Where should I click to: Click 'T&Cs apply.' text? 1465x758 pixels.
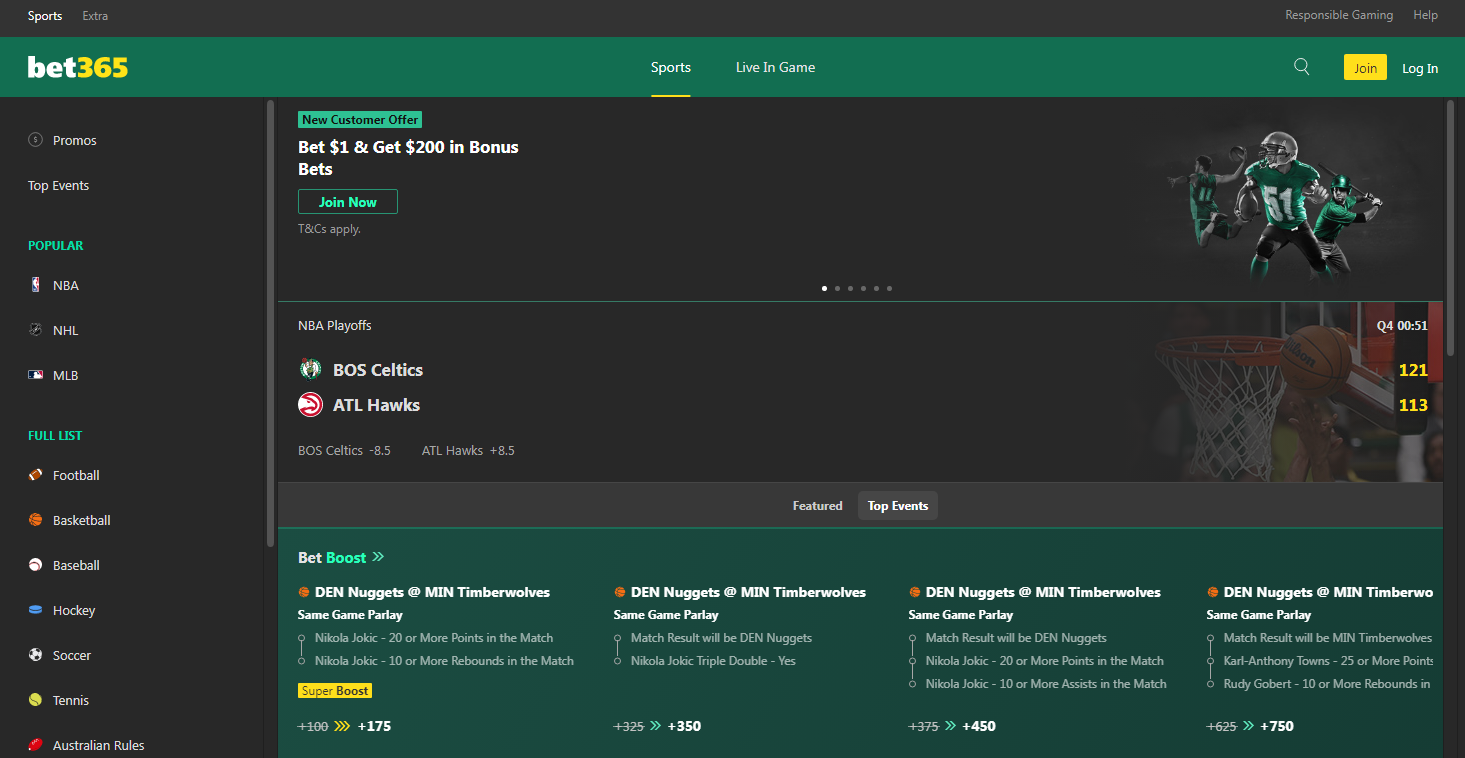click(x=329, y=229)
